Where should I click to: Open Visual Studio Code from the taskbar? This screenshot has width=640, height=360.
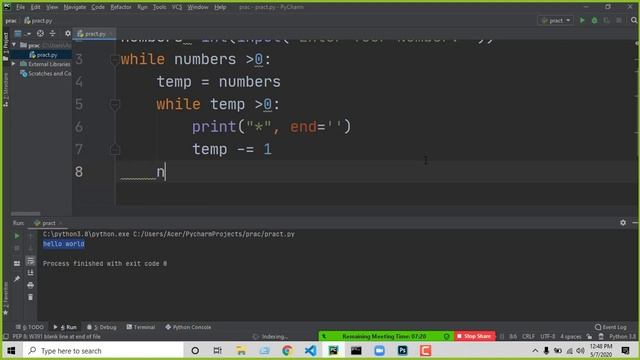pos(310,351)
